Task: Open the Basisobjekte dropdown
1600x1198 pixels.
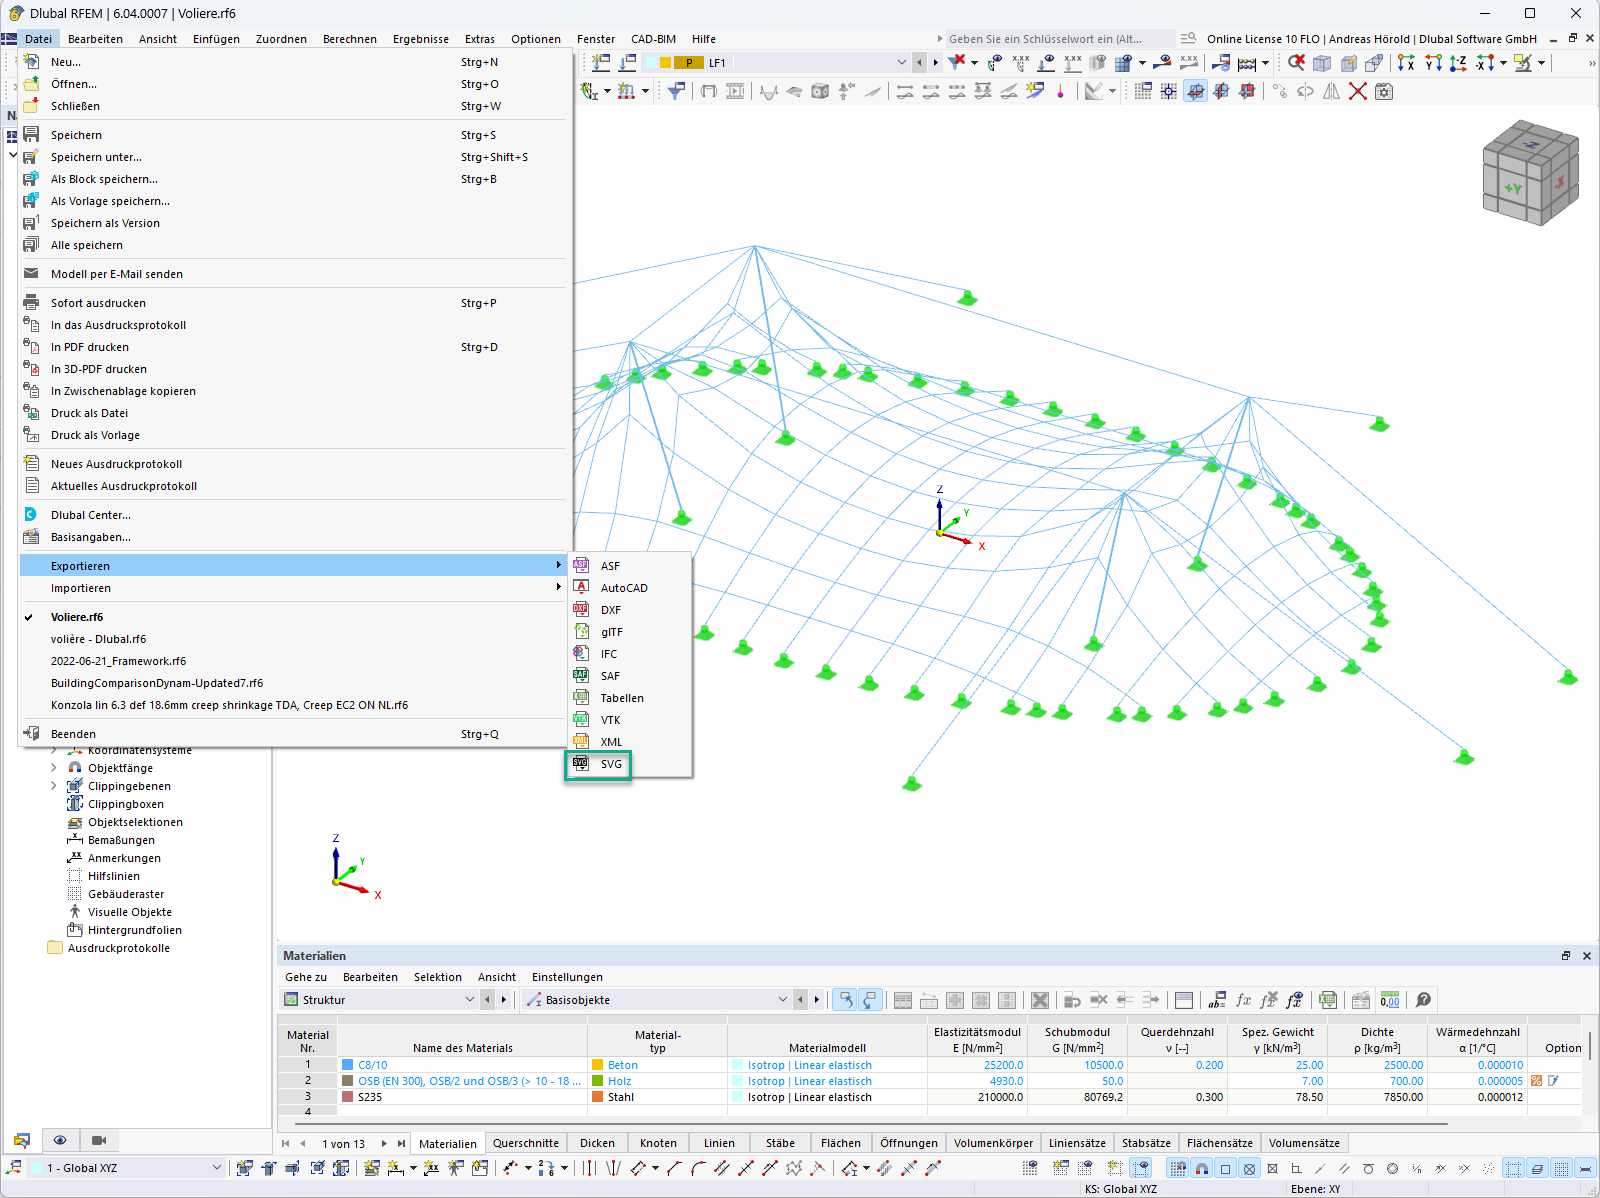Action: [657, 1000]
